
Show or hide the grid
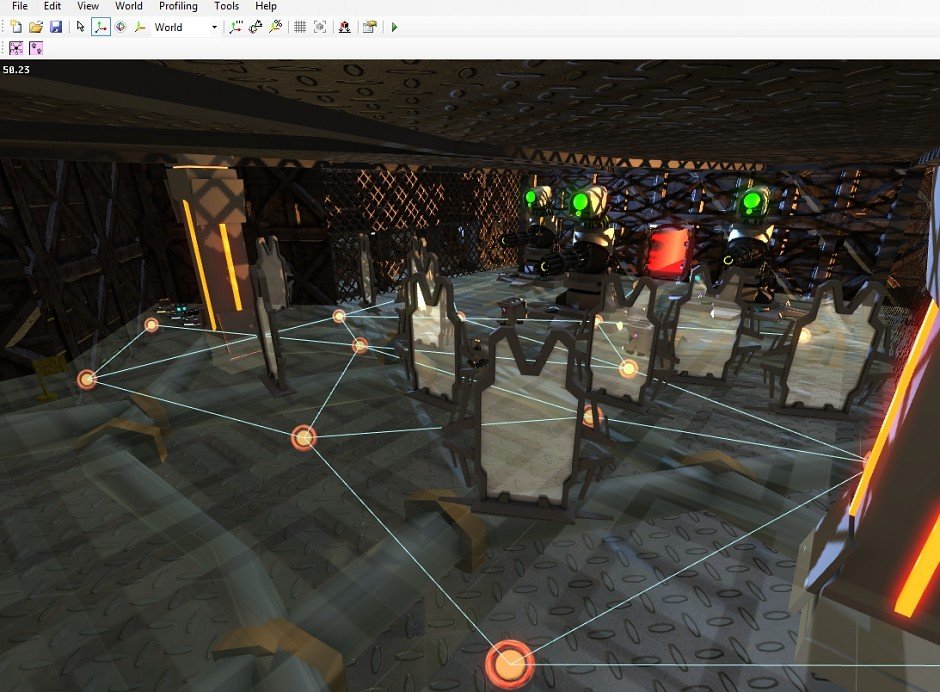click(x=299, y=27)
